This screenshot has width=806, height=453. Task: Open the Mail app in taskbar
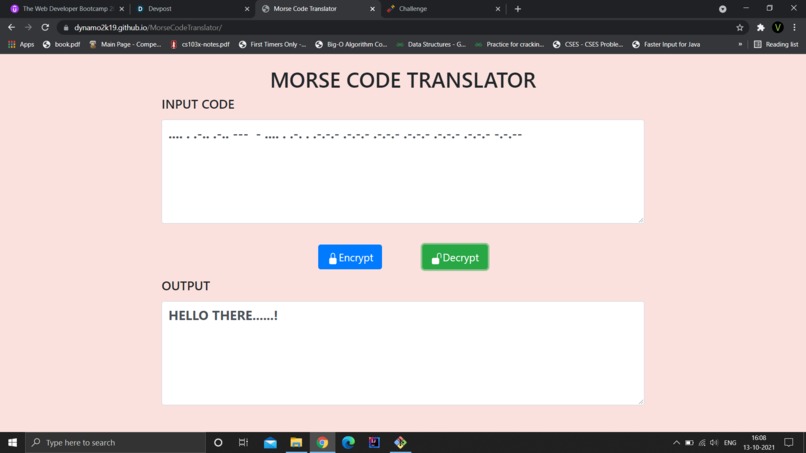point(270,442)
